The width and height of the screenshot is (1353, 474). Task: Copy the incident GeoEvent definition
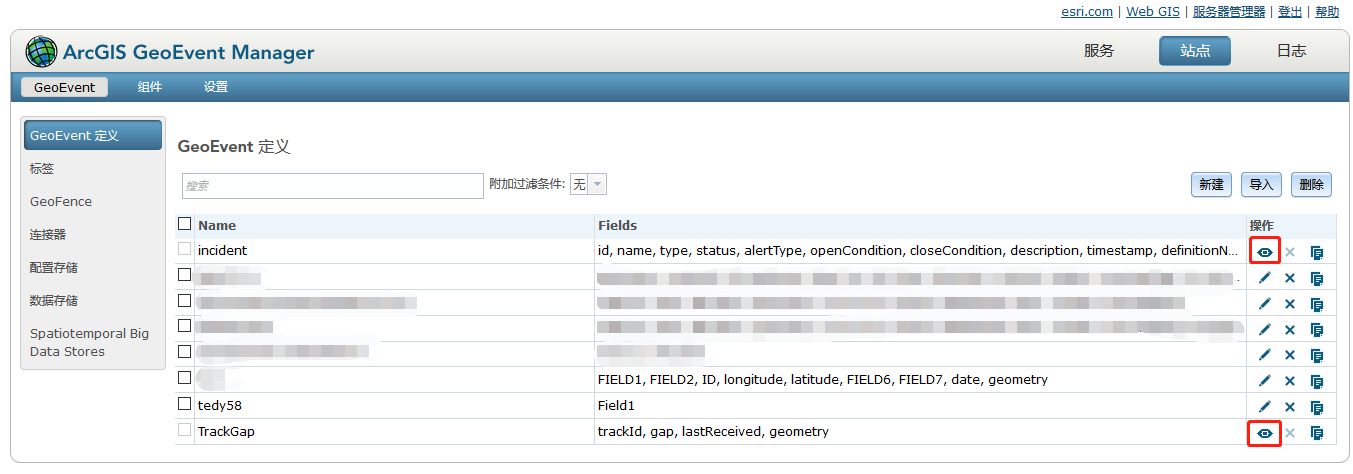1317,253
